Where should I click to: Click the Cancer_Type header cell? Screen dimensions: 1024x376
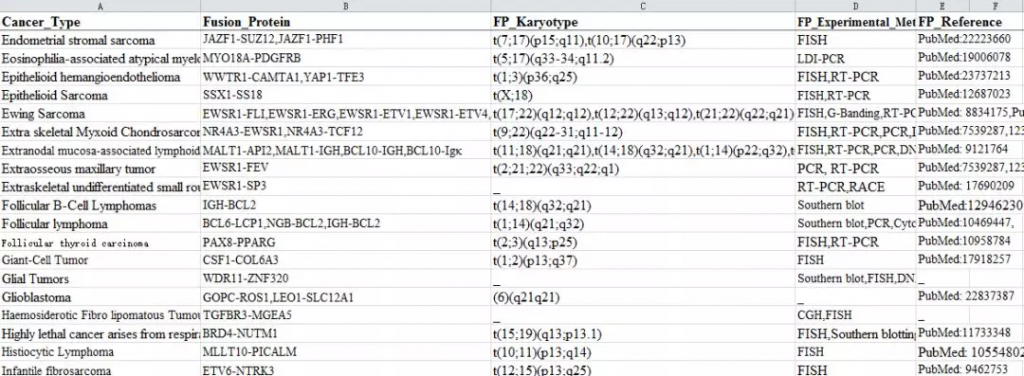click(x=100, y=22)
